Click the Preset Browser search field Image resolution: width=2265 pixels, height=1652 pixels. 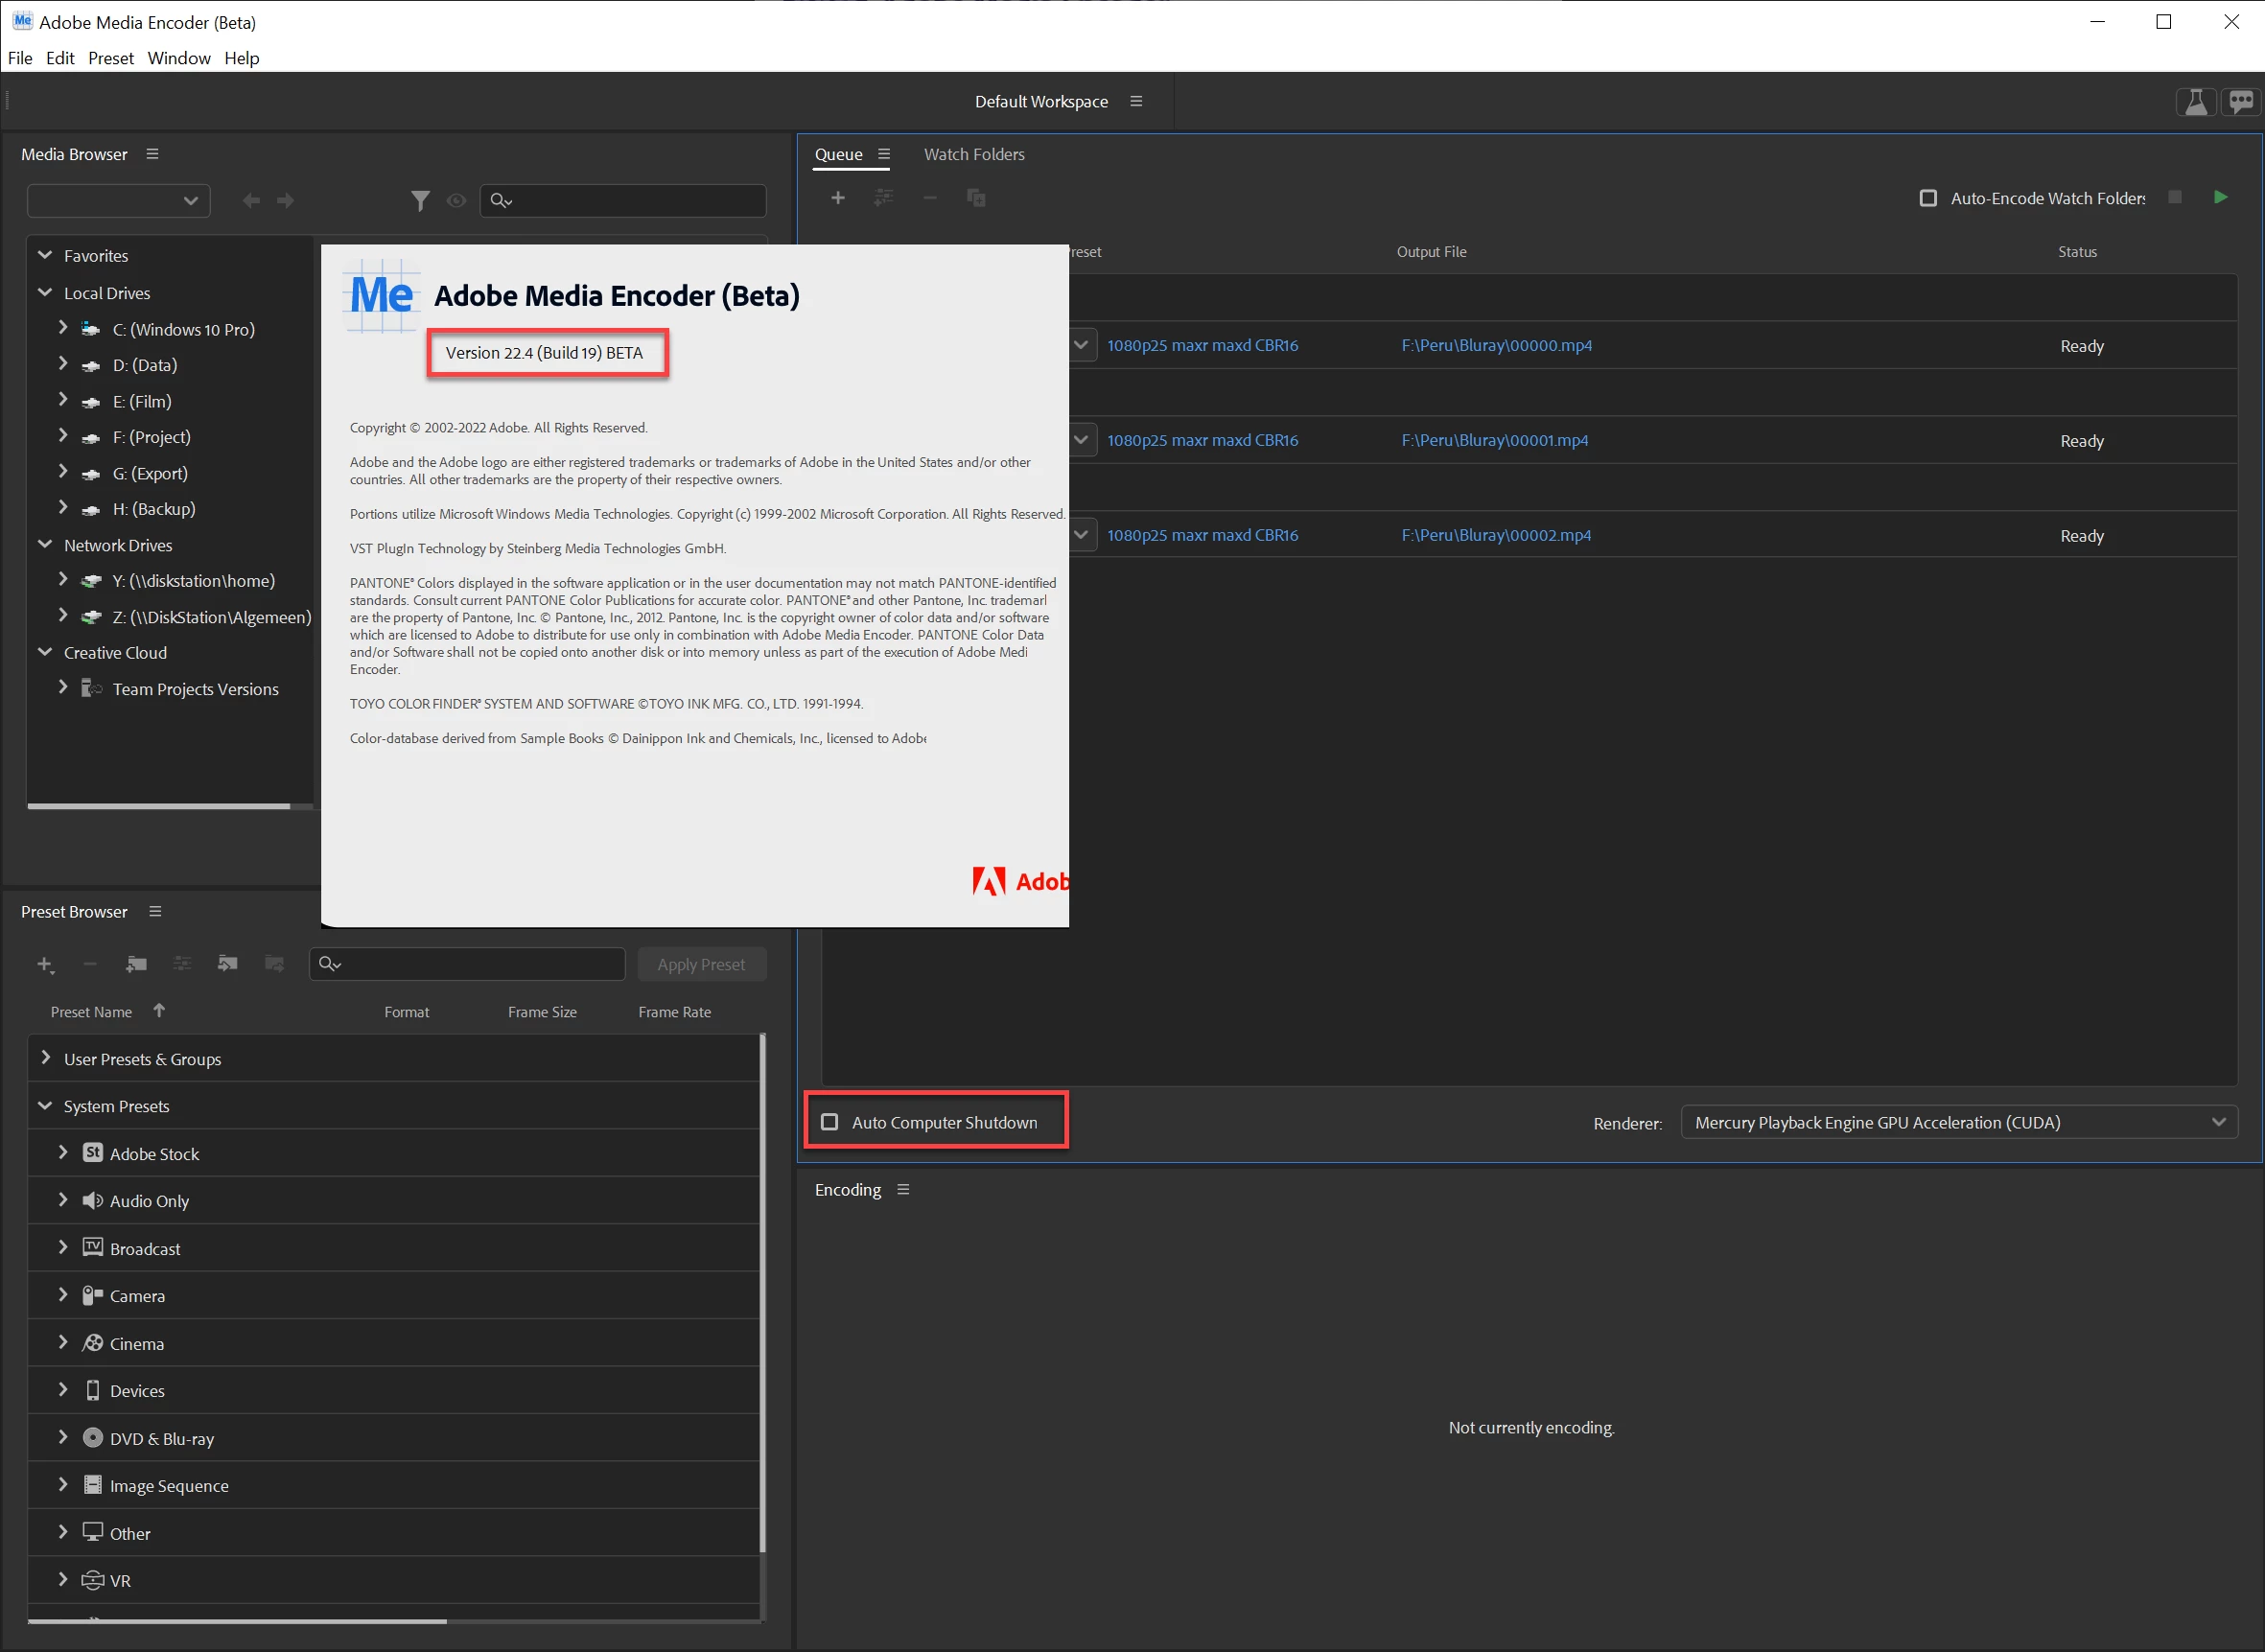480,964
